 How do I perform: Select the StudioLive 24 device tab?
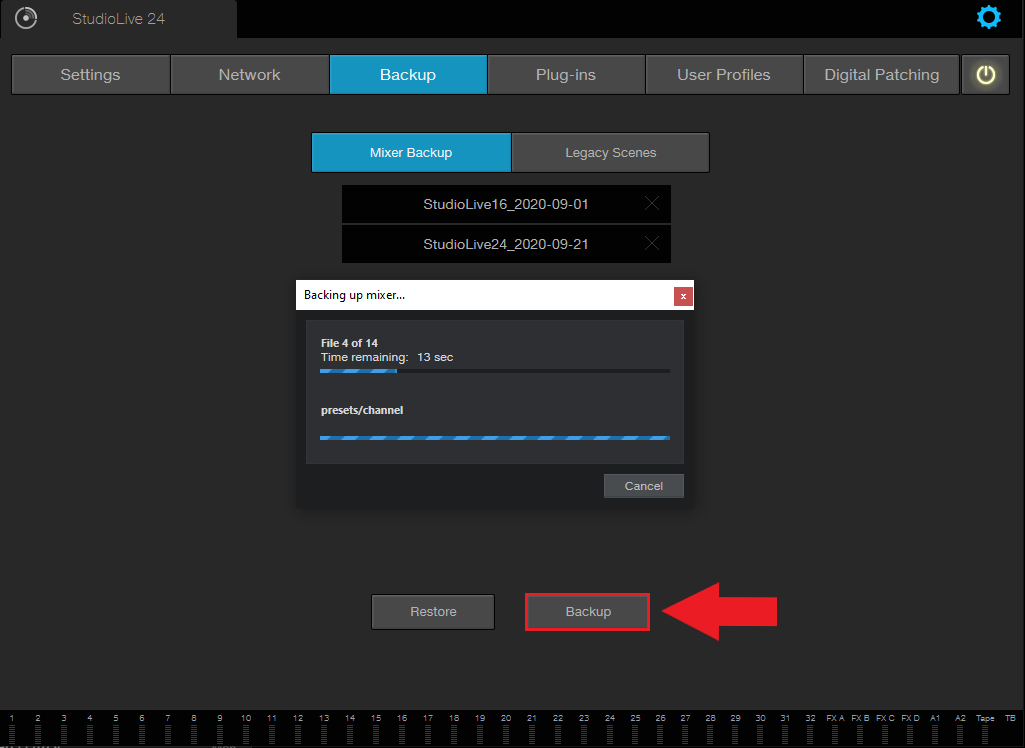[118, 19]
